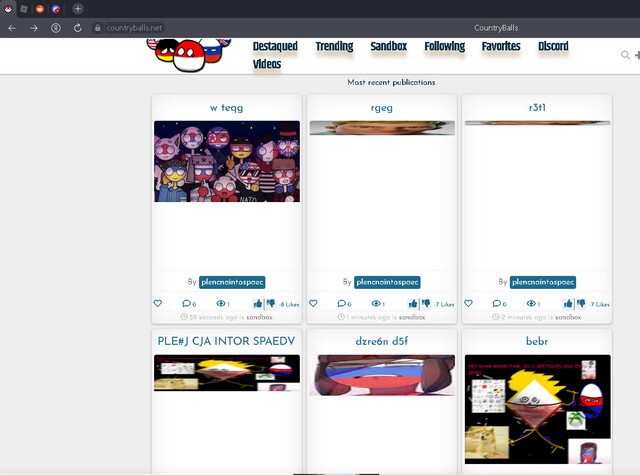
Task: Click the "Most recent publications" heading
Action: (391, 82)
